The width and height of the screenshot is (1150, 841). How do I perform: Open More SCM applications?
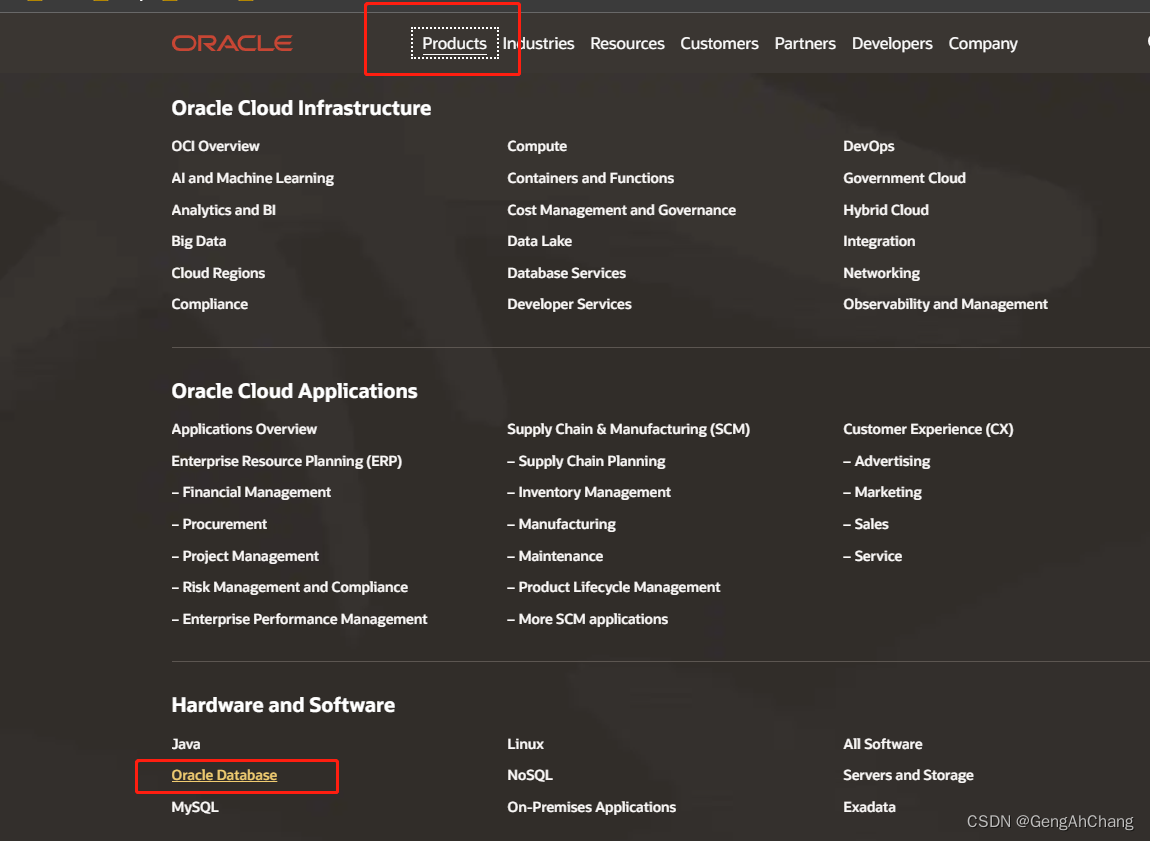587,619
